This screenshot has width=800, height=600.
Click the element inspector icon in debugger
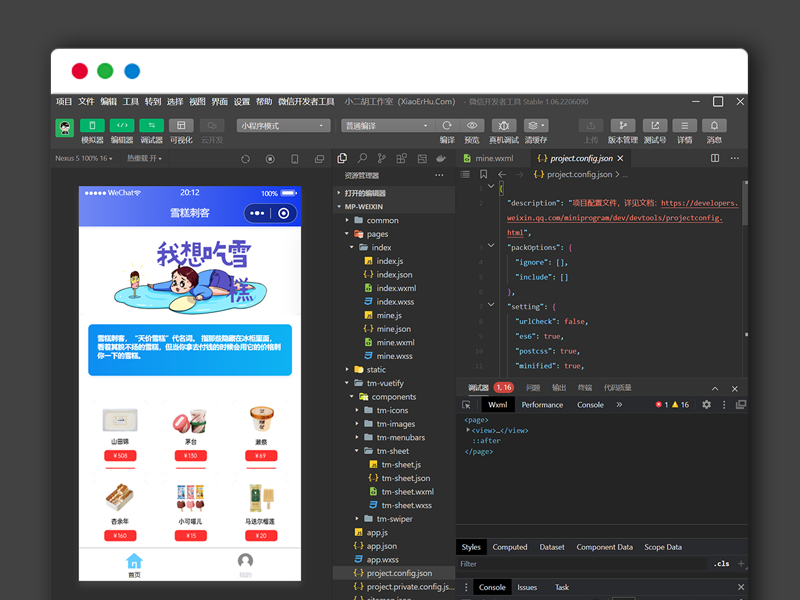click(466, 405)
